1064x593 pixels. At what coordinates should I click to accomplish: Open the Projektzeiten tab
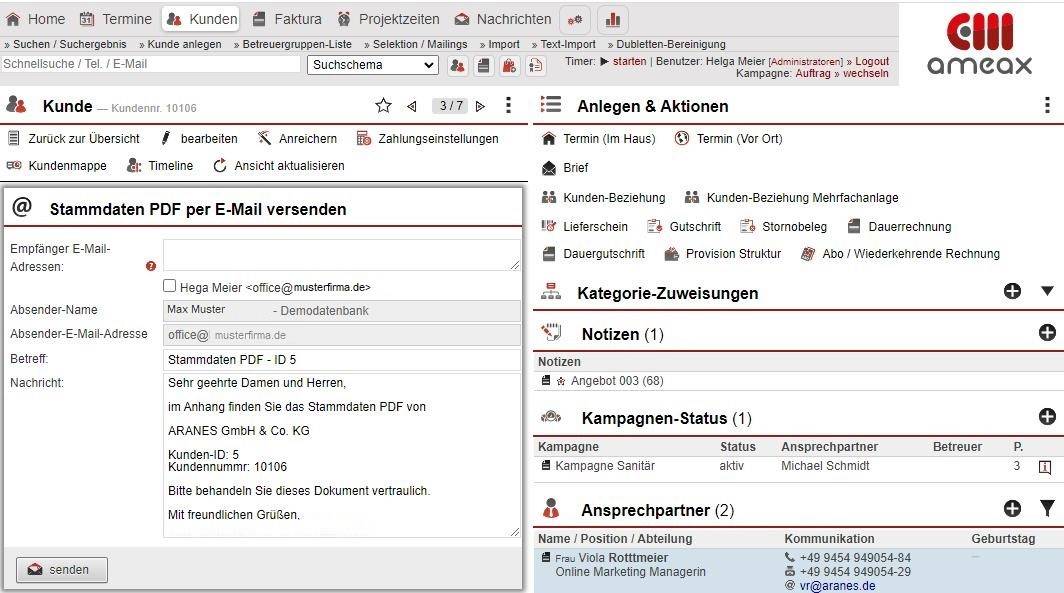coord(388,19)
